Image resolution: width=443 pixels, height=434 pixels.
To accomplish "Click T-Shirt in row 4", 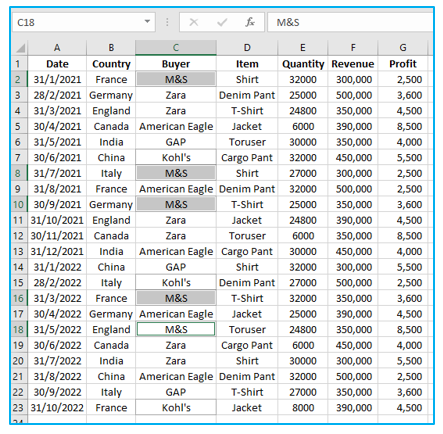I will click(247, 111).
